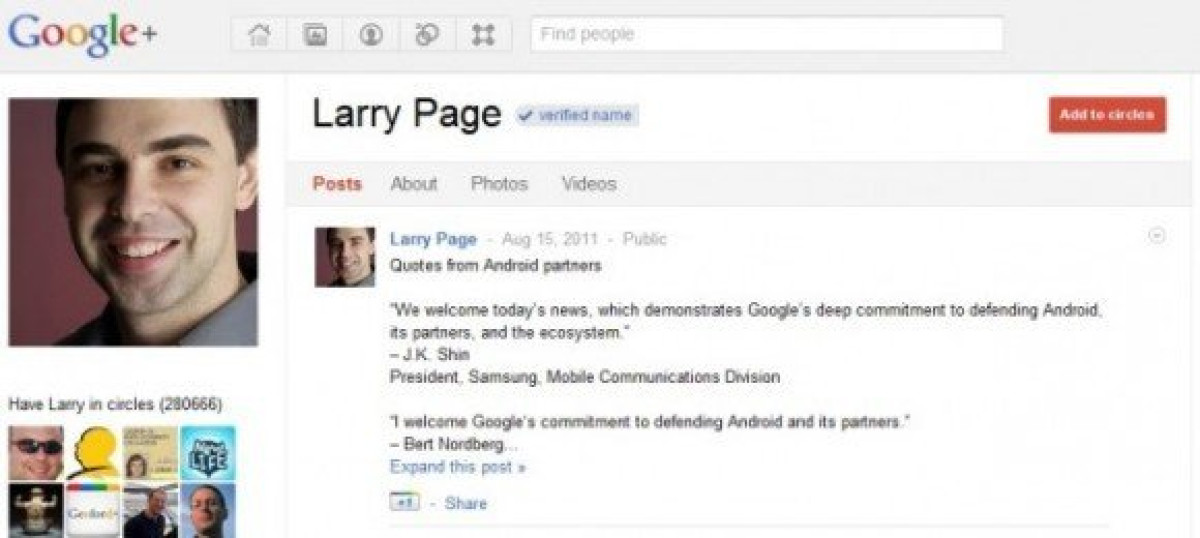
Task: Click the +1 button on the post
Action: click(404, 503)
